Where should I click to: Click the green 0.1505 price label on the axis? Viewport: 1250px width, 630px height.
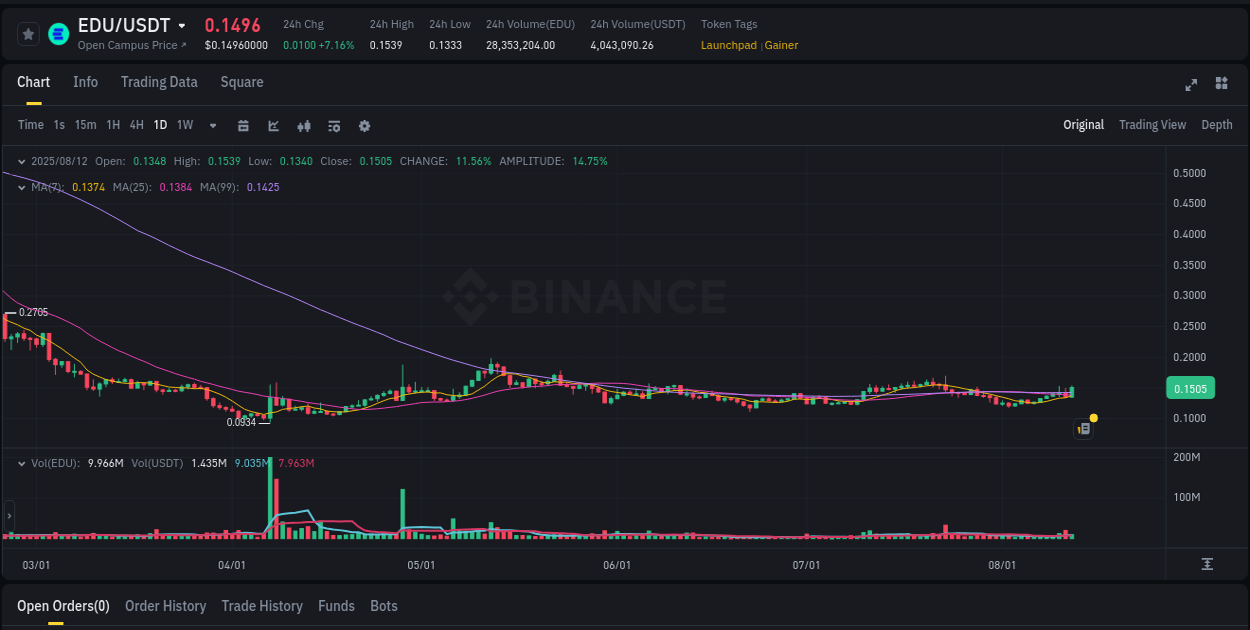coord(1190,388)
